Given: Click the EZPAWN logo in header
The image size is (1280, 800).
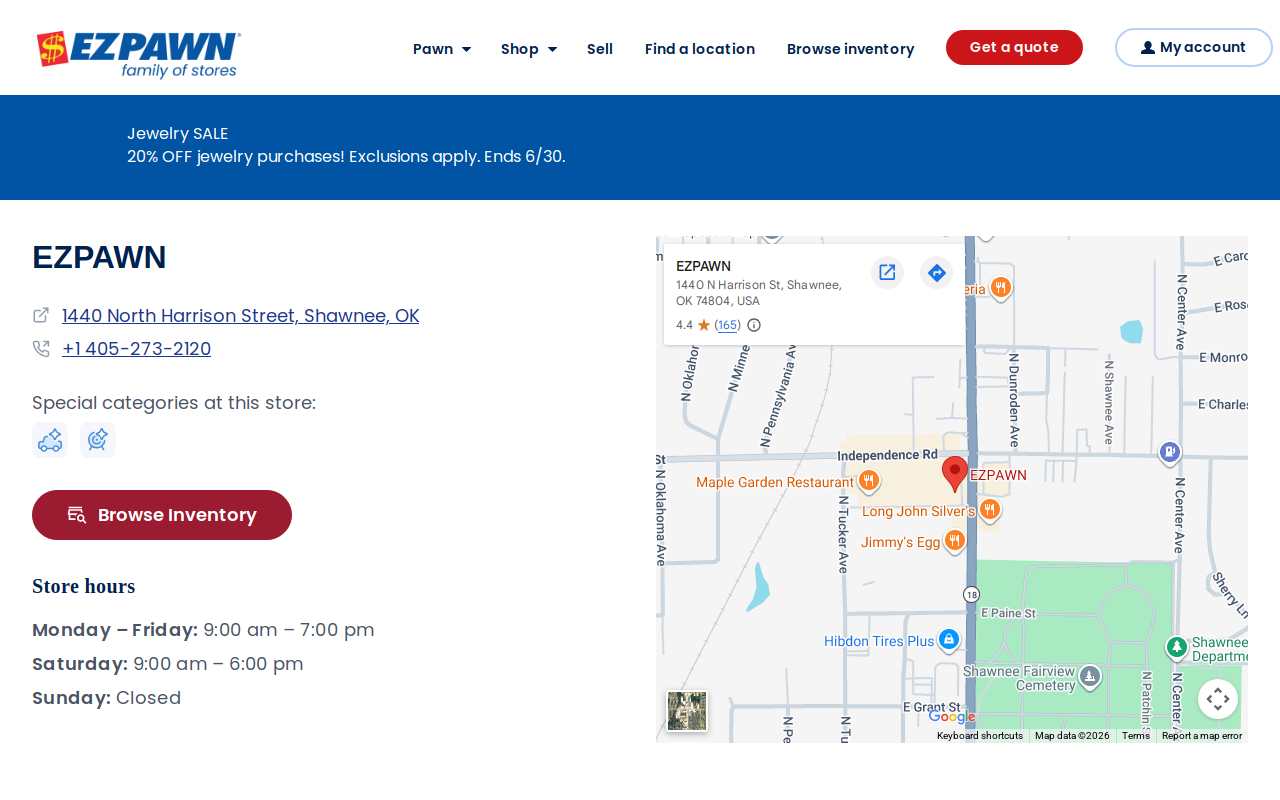Looking at the screenshot, I should [x=138, y=54].
